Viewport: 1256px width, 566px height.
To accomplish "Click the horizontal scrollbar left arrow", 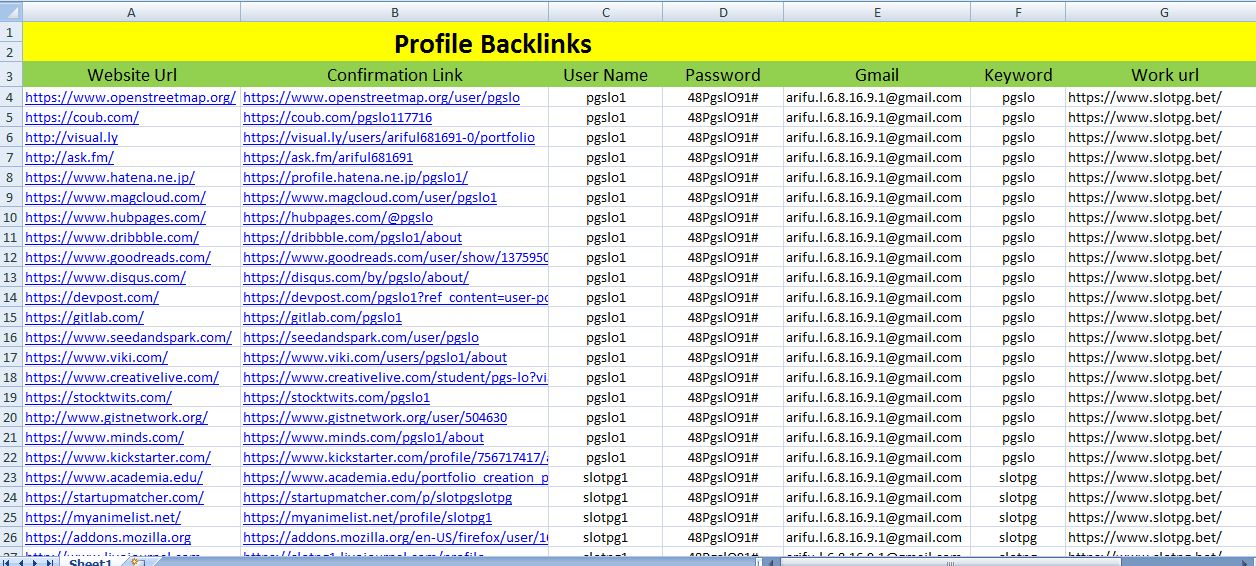I will pyautogui.click(x=772, y=561).
